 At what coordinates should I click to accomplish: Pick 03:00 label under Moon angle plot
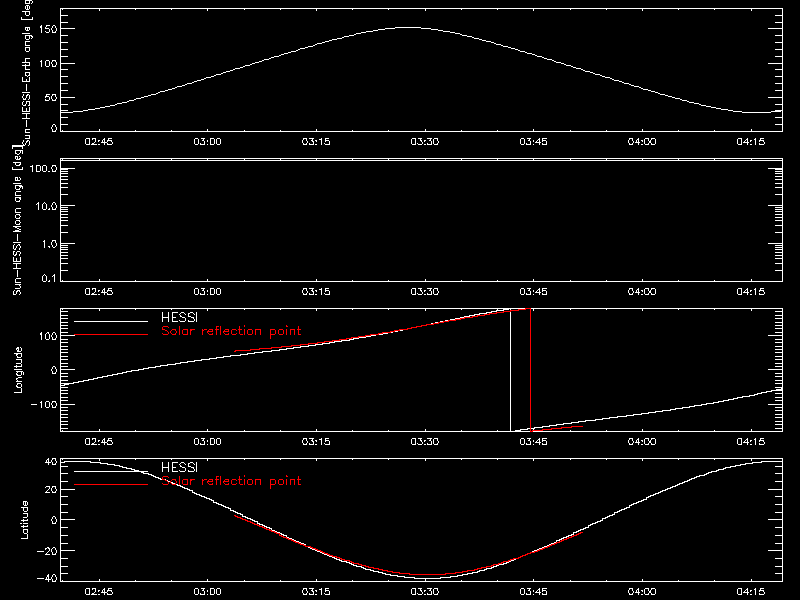click(x=208, y=292)
